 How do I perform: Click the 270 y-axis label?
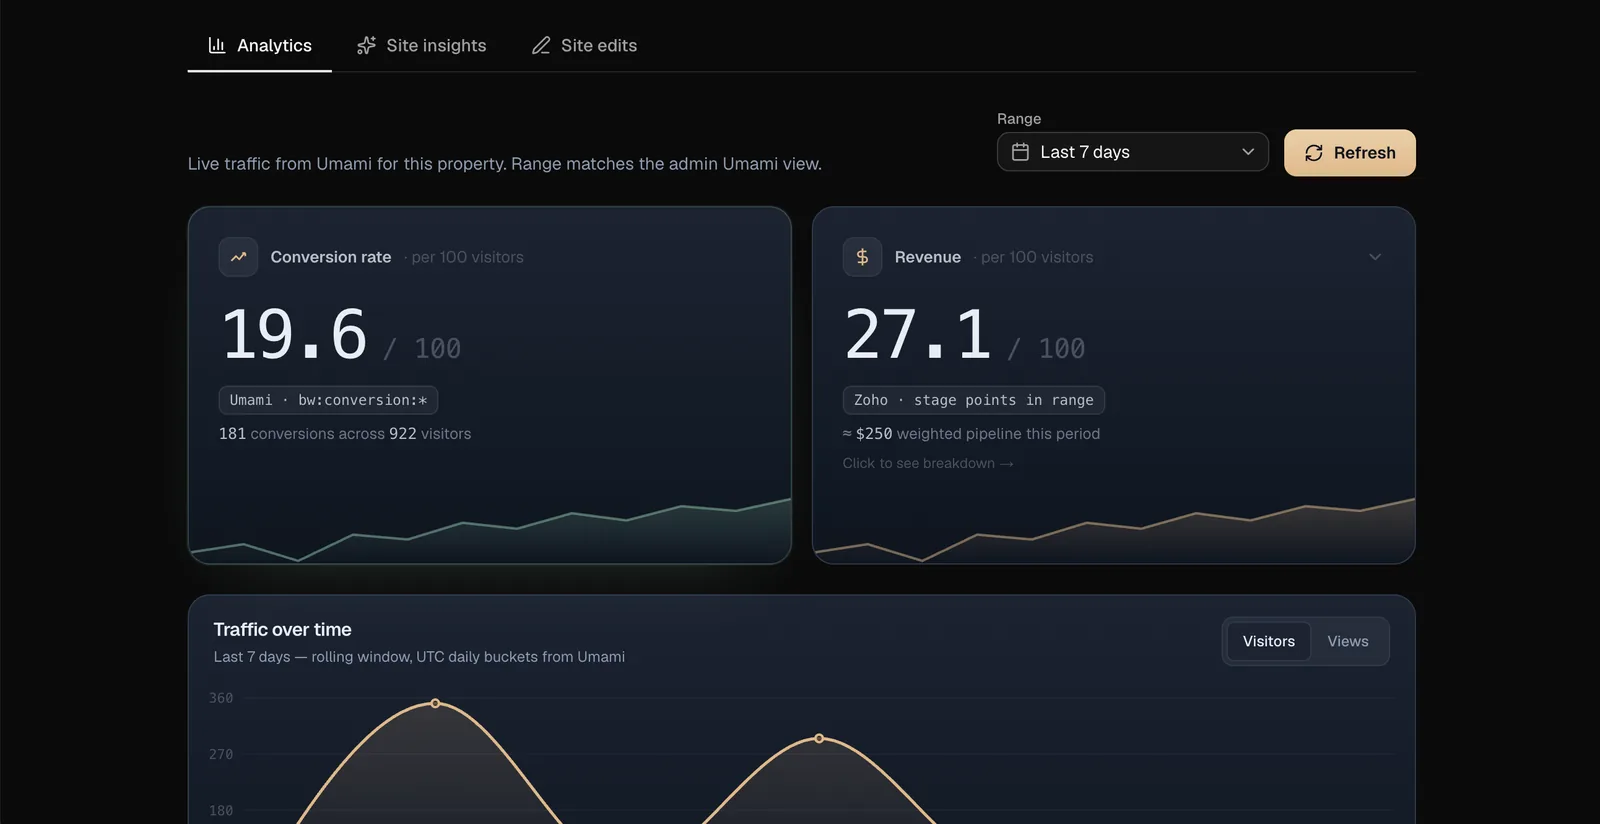(221, 754)
